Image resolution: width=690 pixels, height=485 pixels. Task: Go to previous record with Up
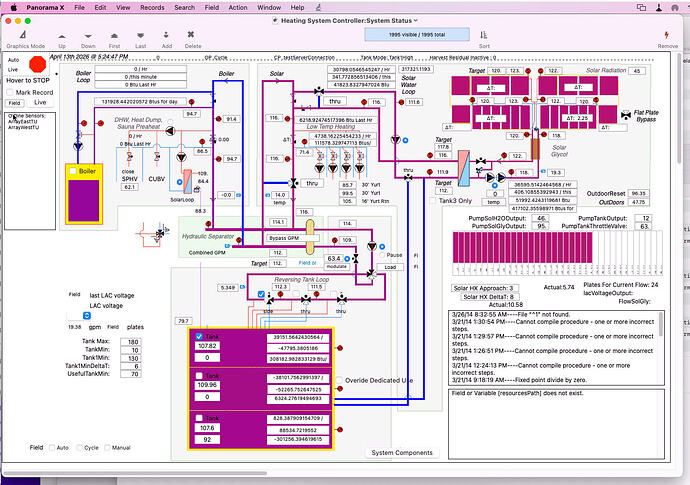(x=62, y=40)
